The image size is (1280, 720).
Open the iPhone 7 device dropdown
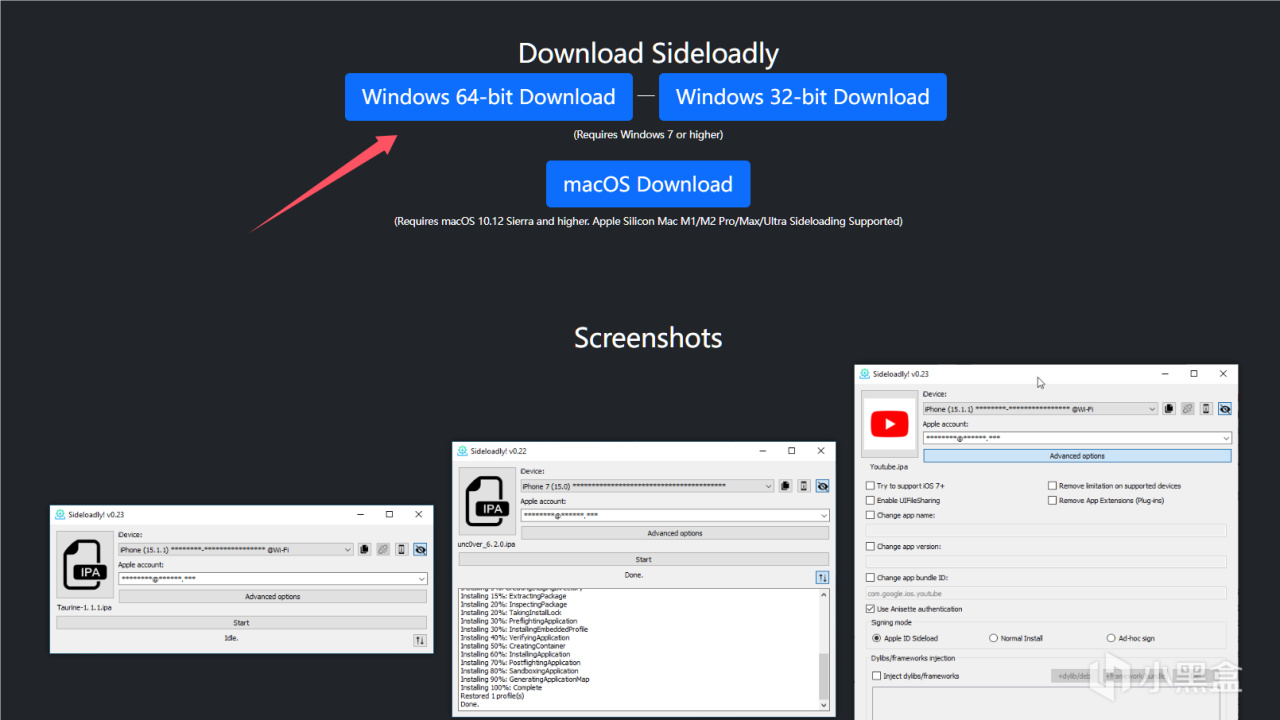coord(647,486)
